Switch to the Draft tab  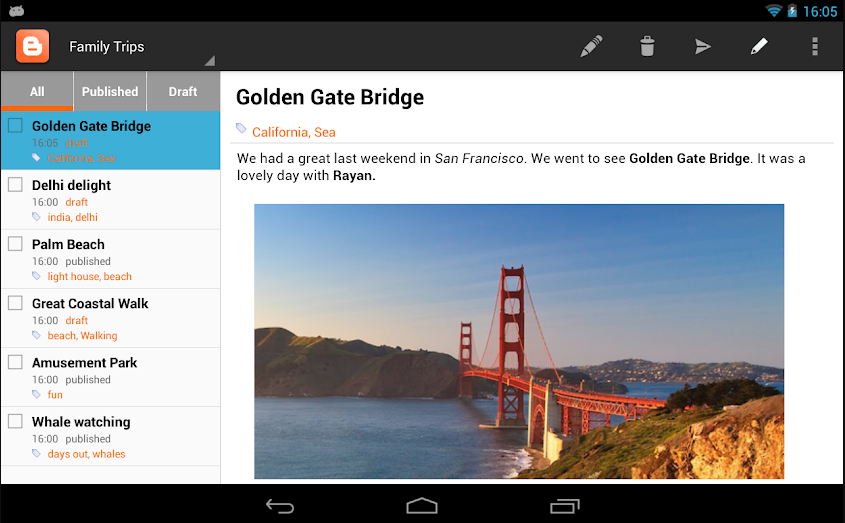pos(183,91)
